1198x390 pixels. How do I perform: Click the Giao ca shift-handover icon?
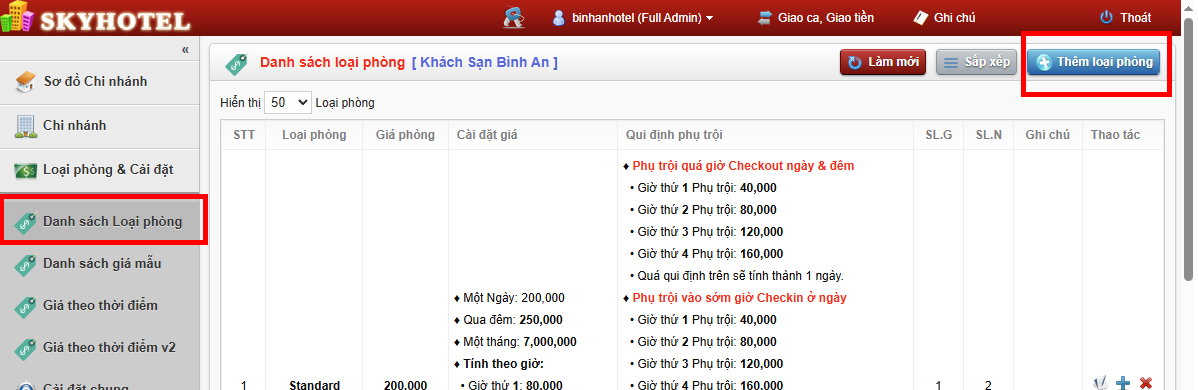pos(765,18)
